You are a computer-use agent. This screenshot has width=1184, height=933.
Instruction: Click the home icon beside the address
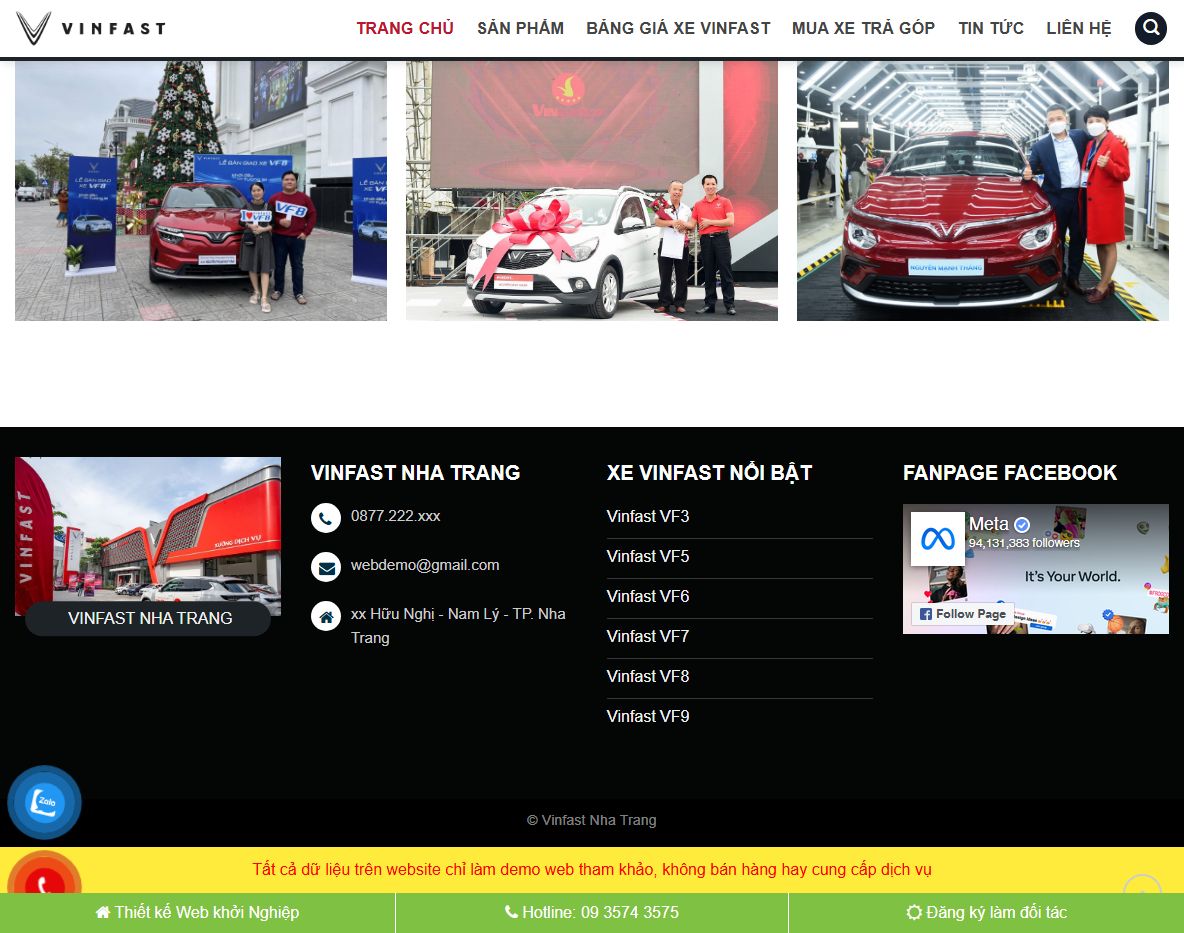[326, 616]
